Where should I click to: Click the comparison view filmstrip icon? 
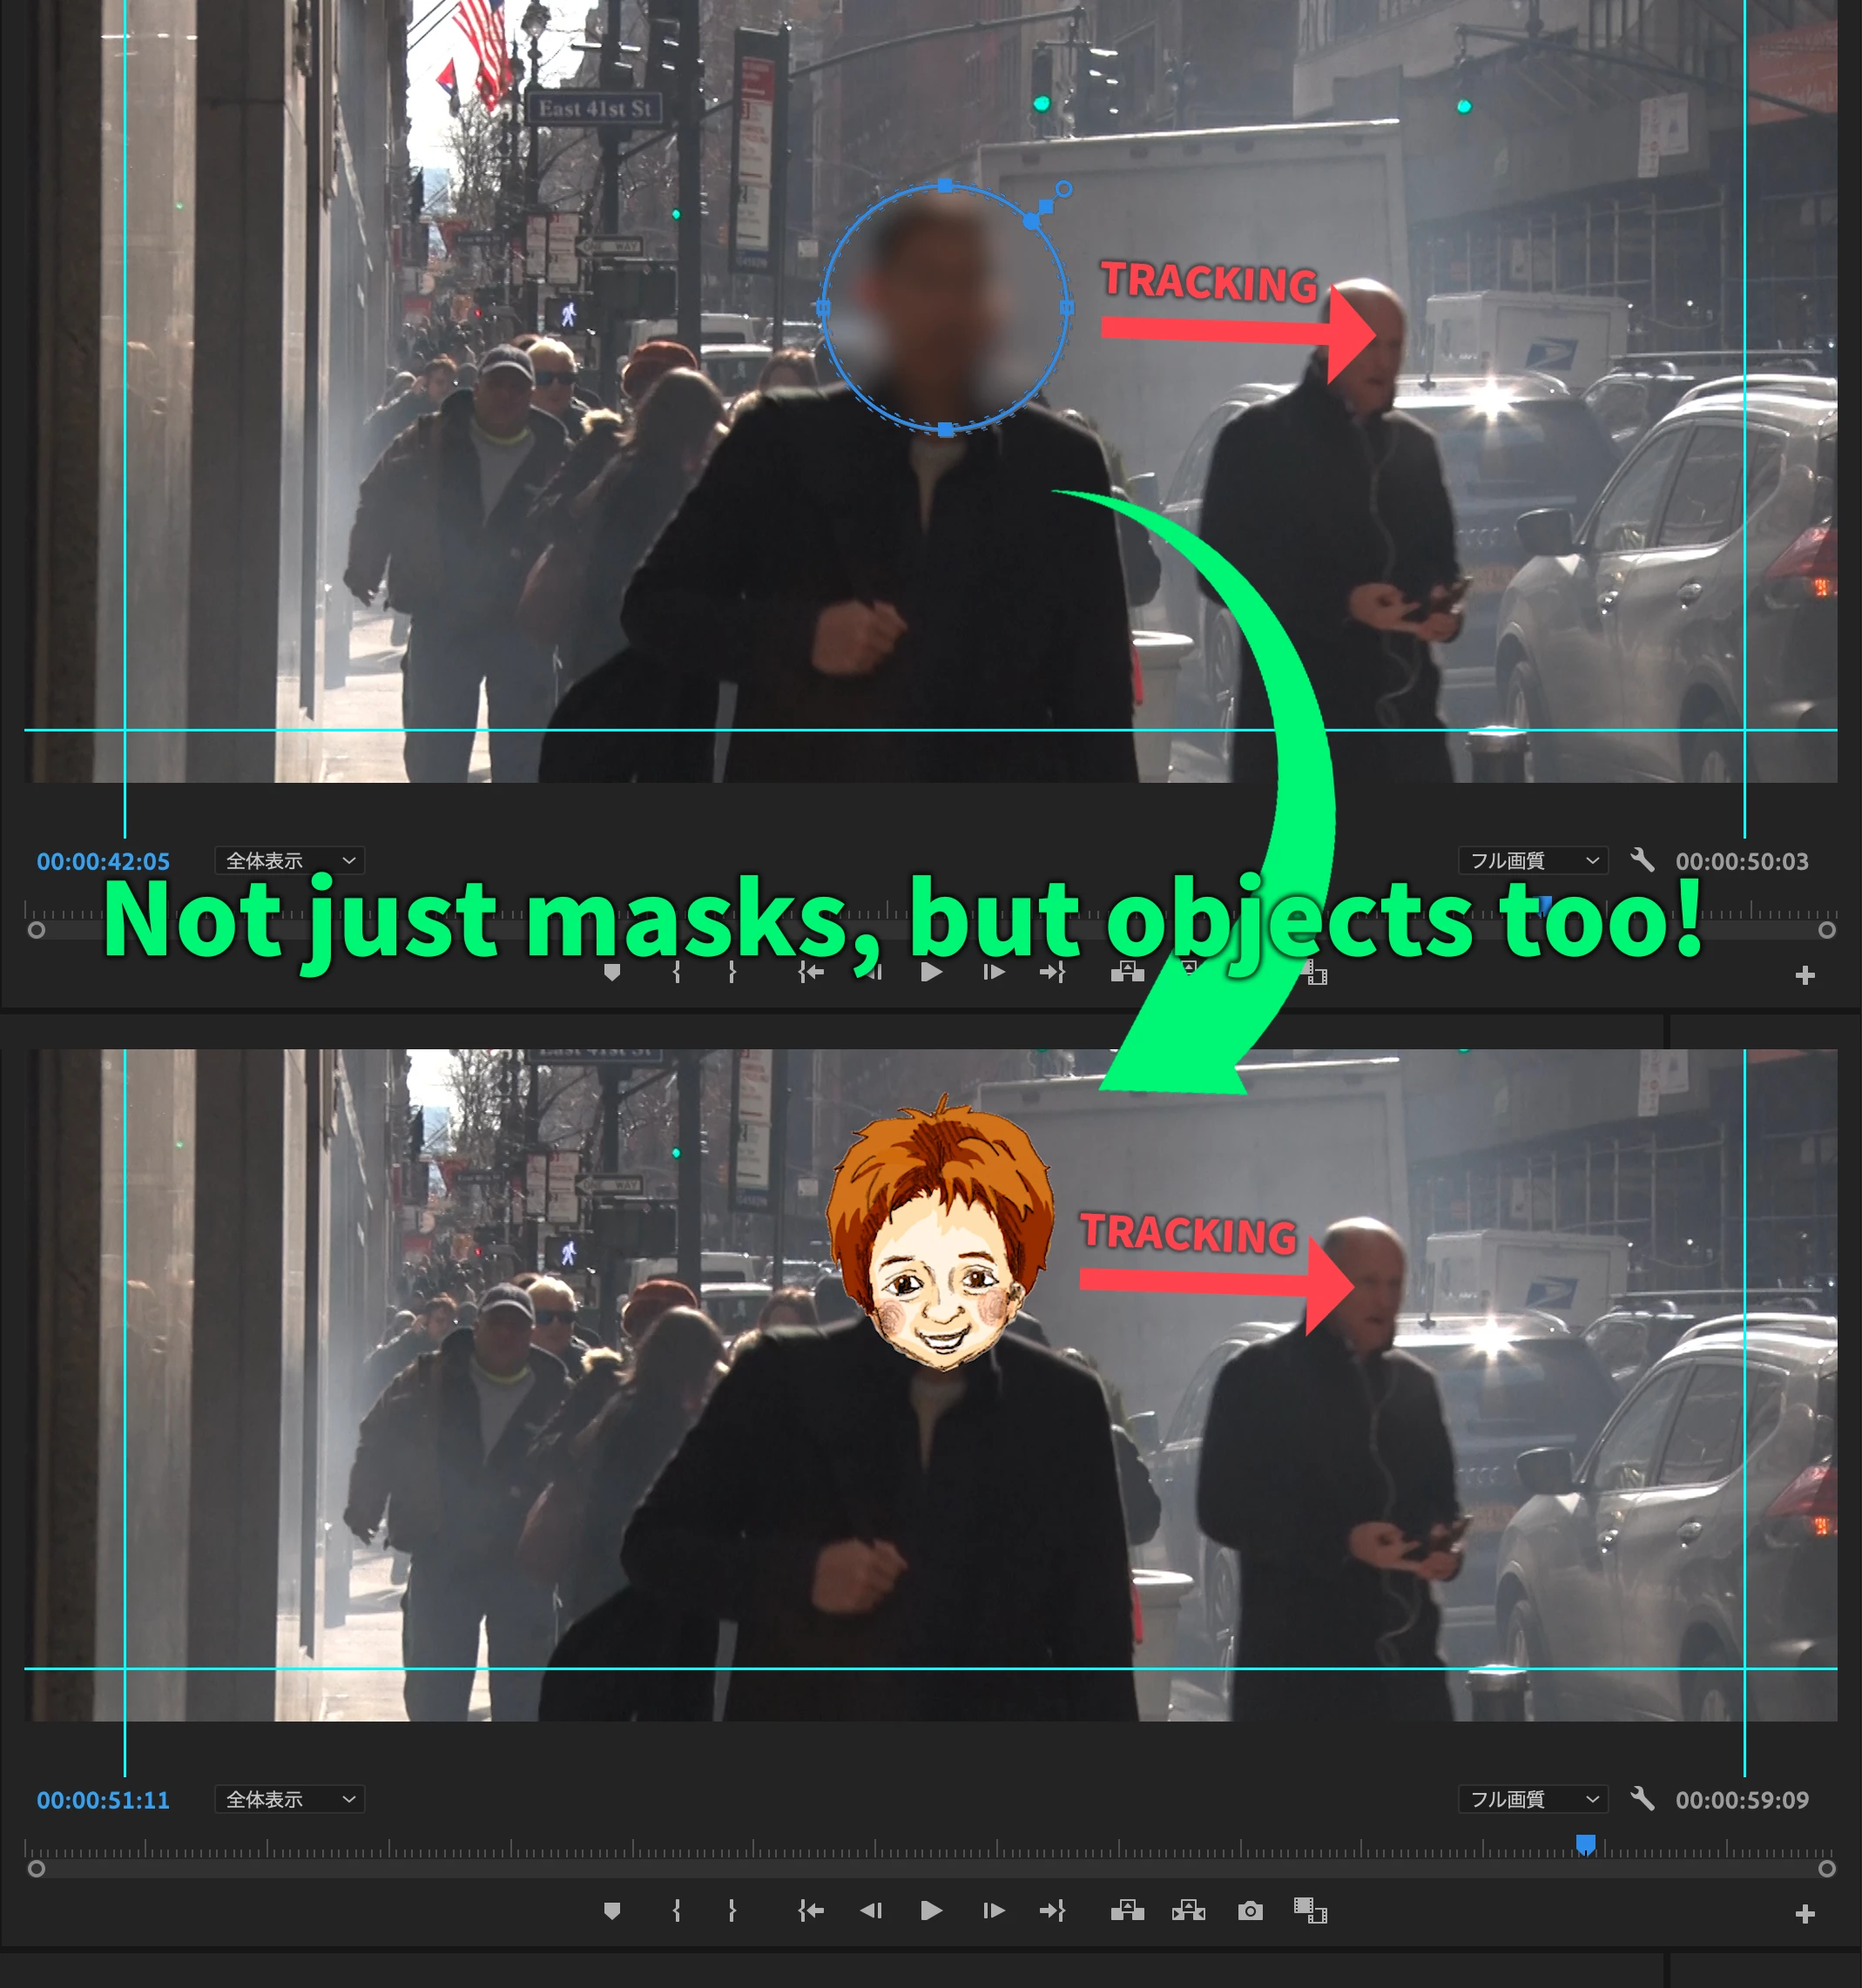pyautogui.click(x=1310, y=1911)
